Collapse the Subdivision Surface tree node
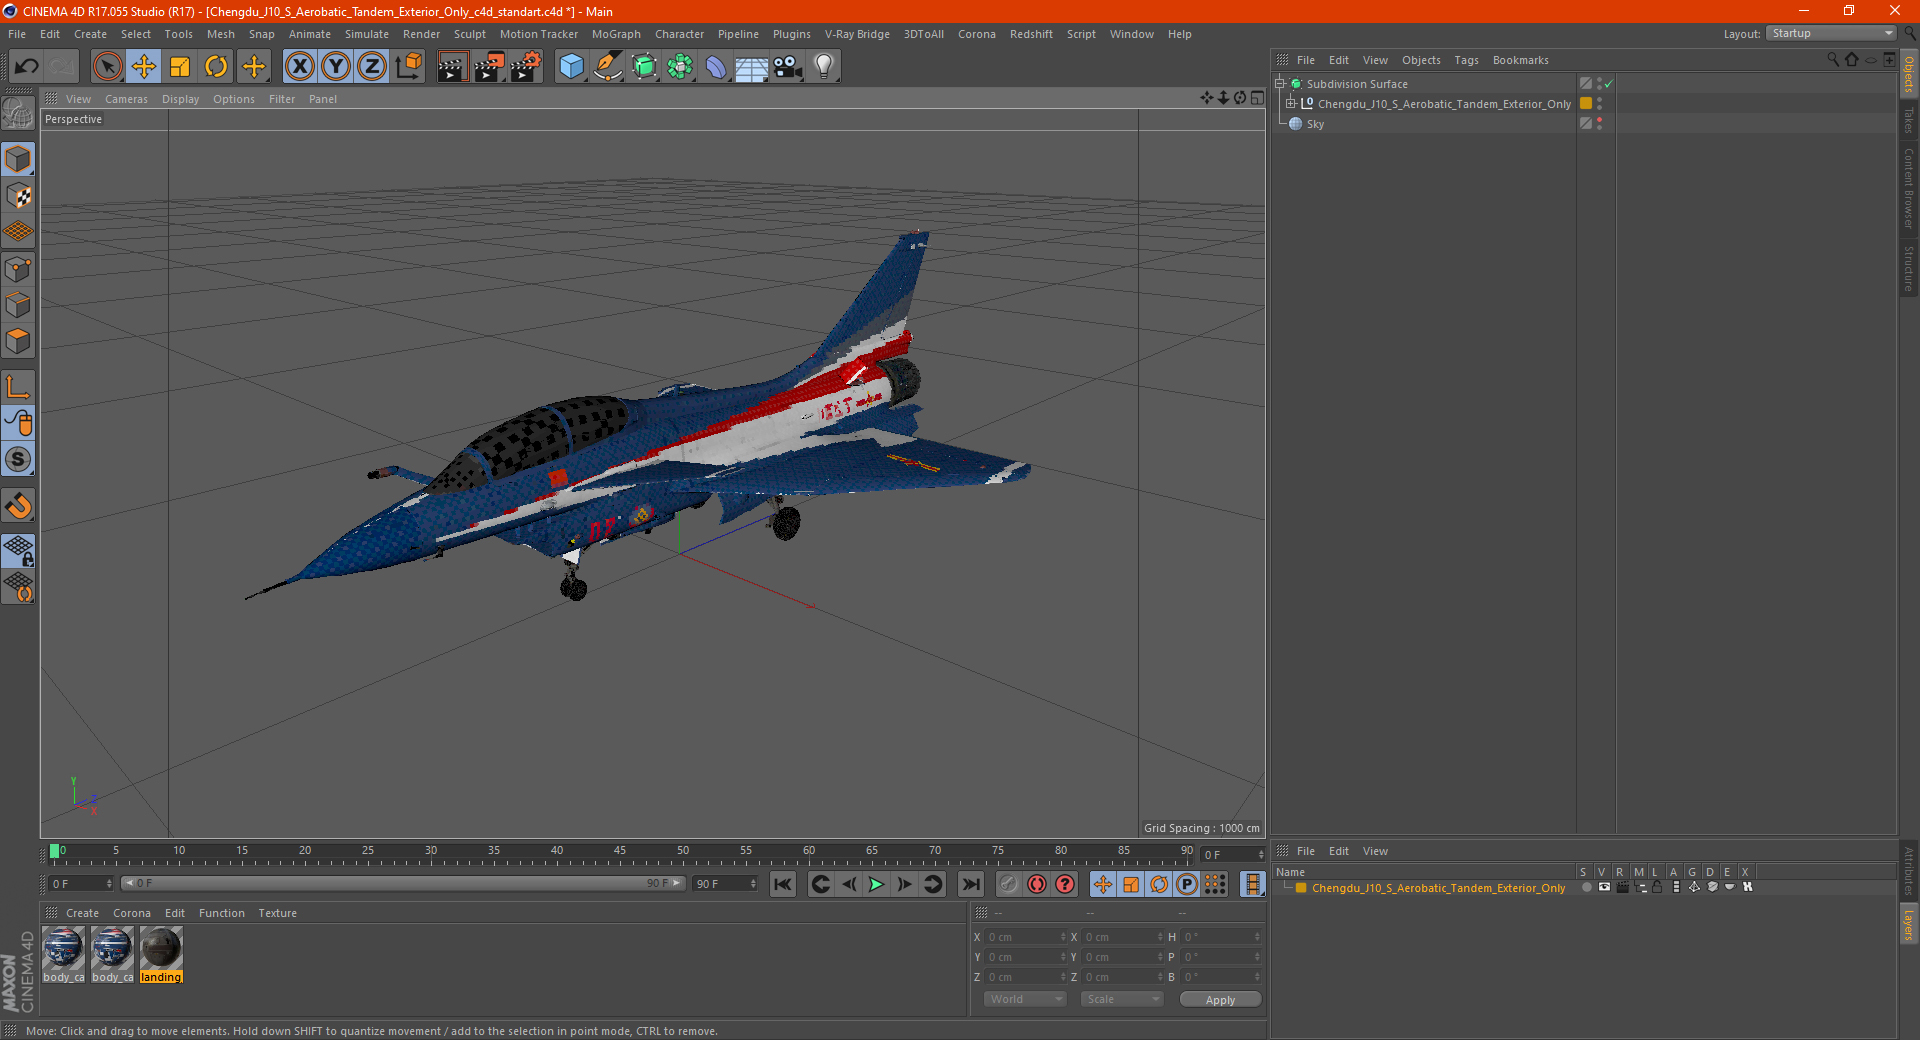 (1280, 84)
